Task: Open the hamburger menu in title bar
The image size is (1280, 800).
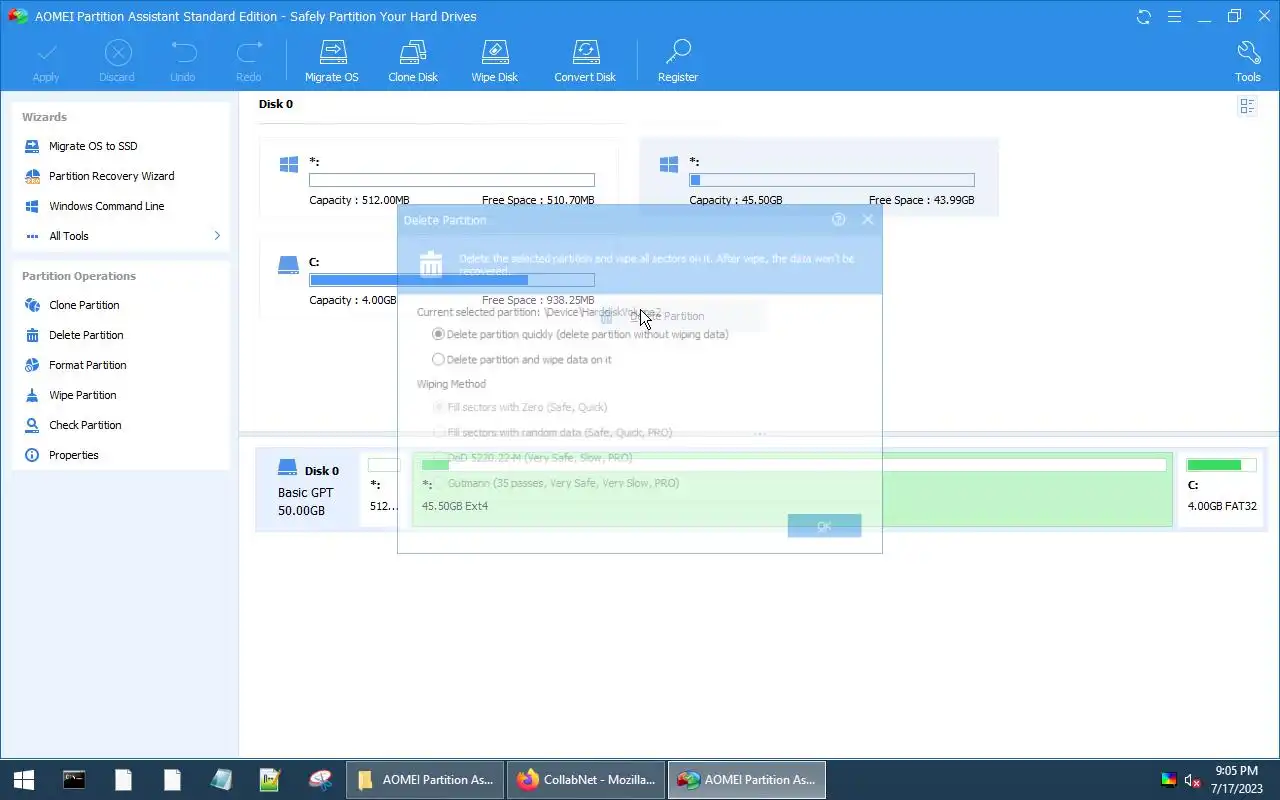Action: pyautogui.click(x=1175, y=17)
